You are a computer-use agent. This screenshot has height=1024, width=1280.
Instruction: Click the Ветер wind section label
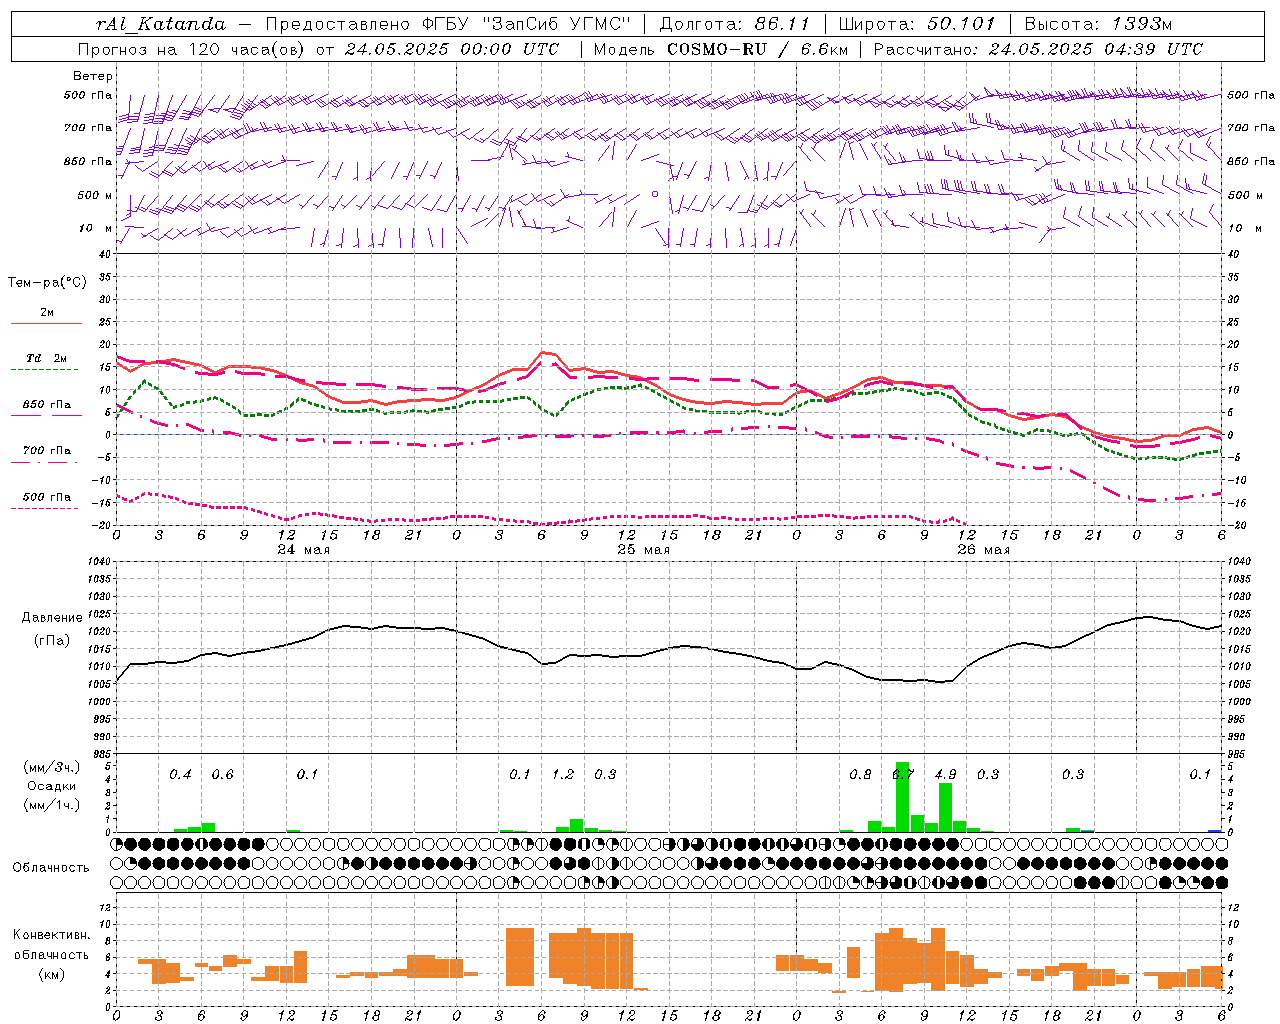92,76
